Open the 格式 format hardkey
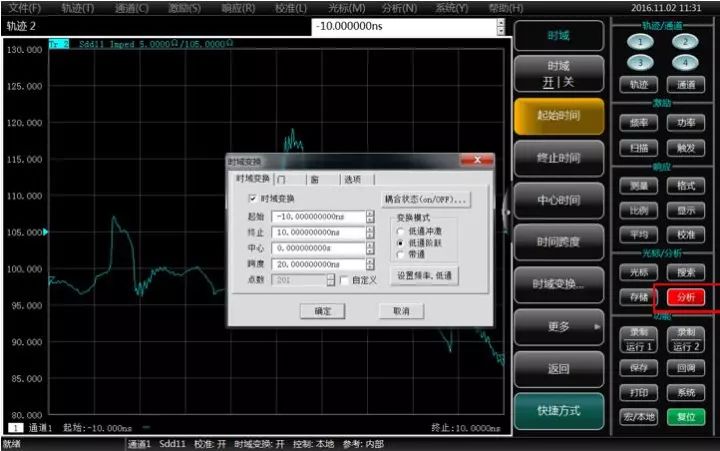The image size is (720, 451). pos(686,186)
